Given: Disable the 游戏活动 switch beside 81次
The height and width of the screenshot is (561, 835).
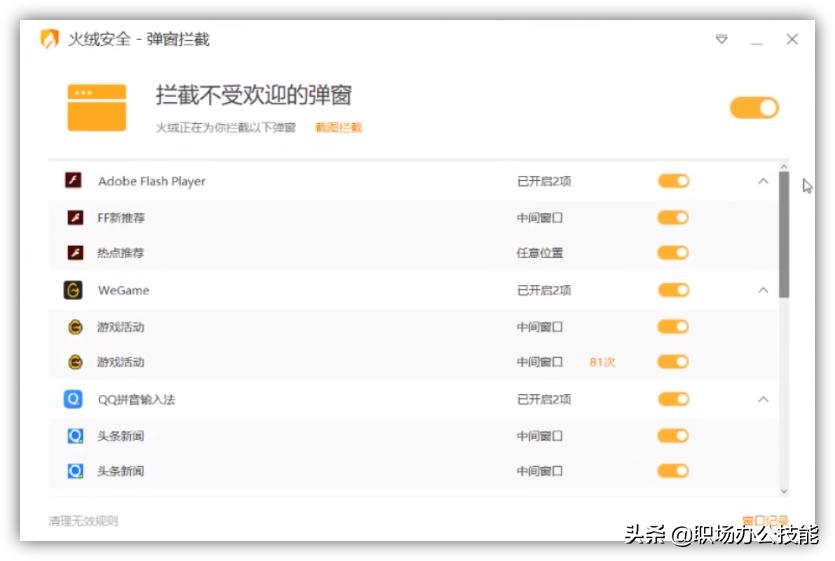Looking at the screenshot, I should coord(673,362).
